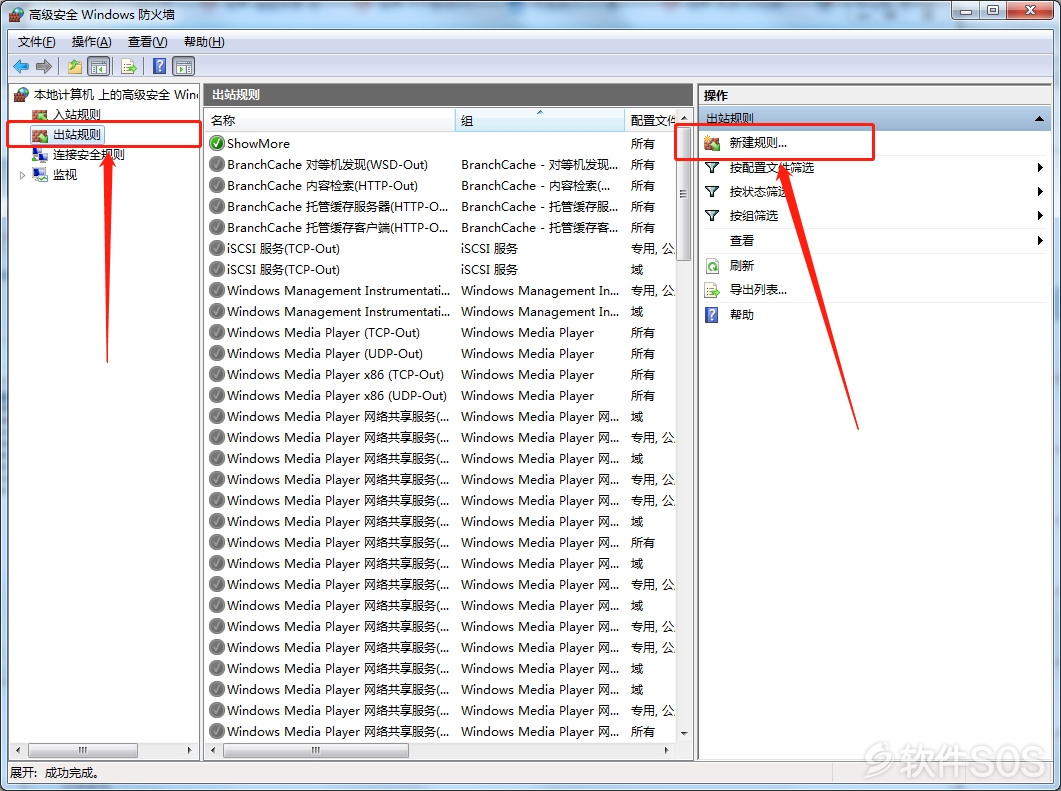Viewport: 1061px width, 791px height.
Task: Click the 出站规则 tree icon
Action: click(x=40, y=135)
